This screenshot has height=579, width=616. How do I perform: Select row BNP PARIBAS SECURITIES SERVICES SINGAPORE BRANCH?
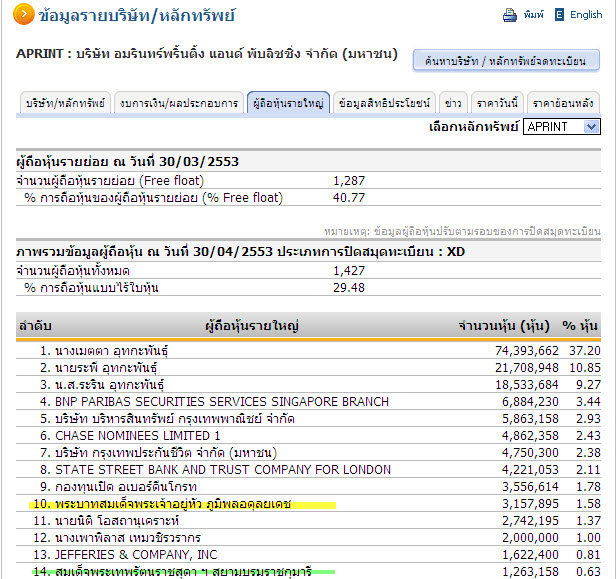point(308,401)
